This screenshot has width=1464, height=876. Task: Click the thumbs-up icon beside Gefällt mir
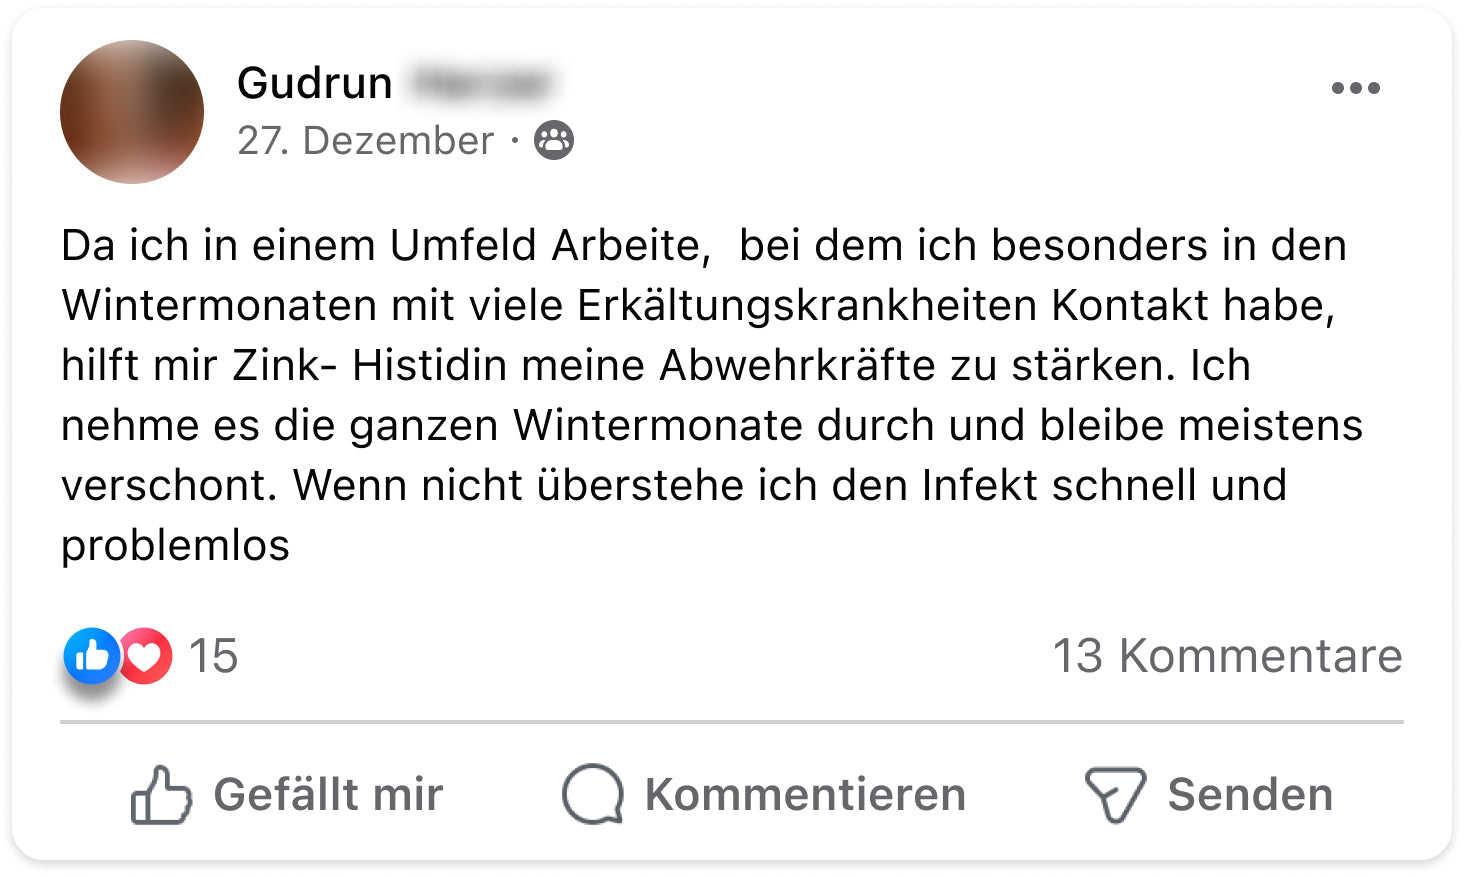pos(160,795)
